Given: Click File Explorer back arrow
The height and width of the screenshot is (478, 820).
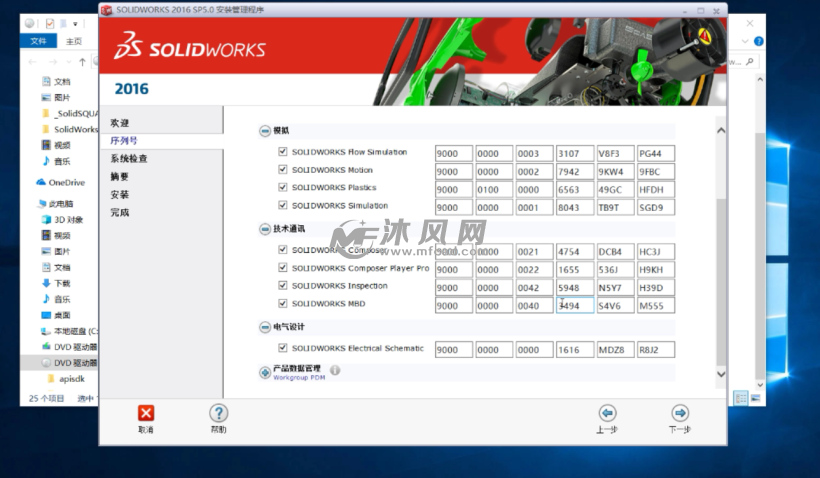Looking at the screenshot, I should (32, 62).
